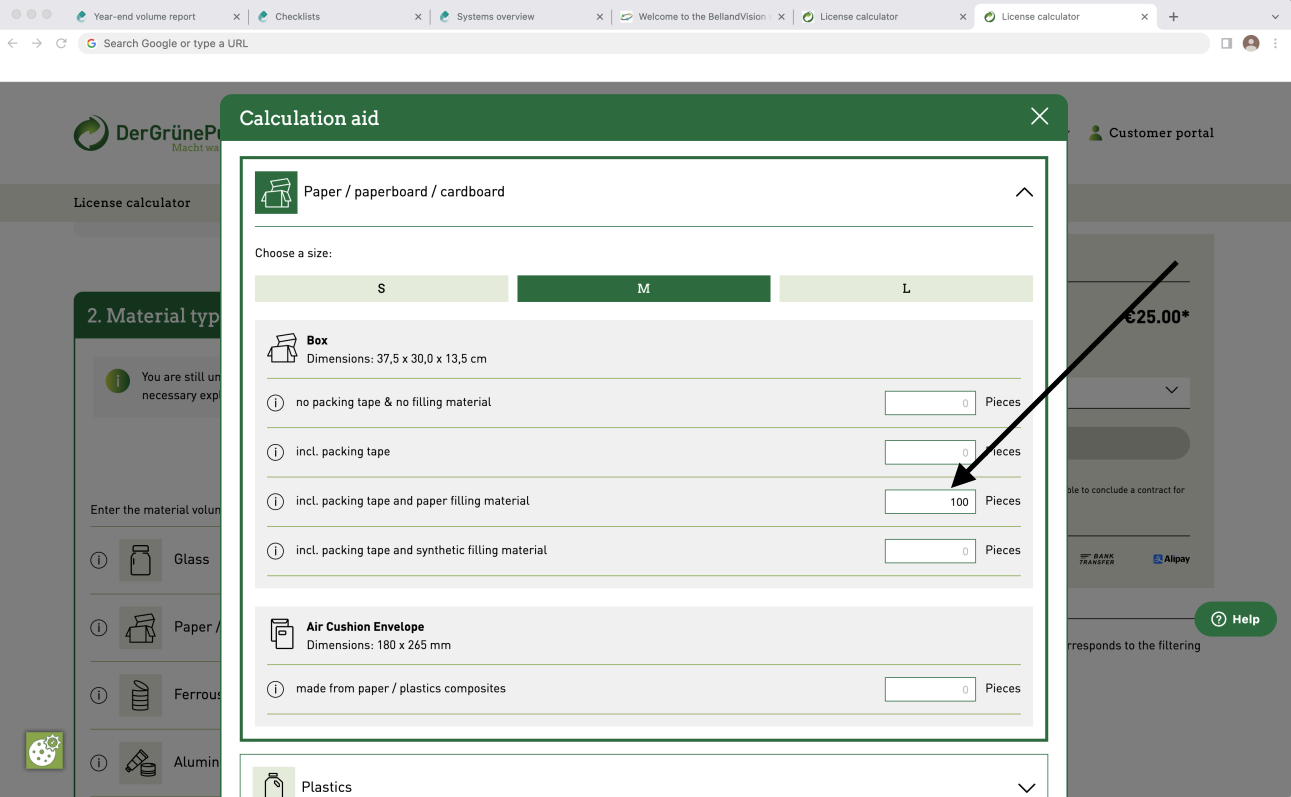
Task: Click info icon for paper filling material row
Action: click(275, 501)
